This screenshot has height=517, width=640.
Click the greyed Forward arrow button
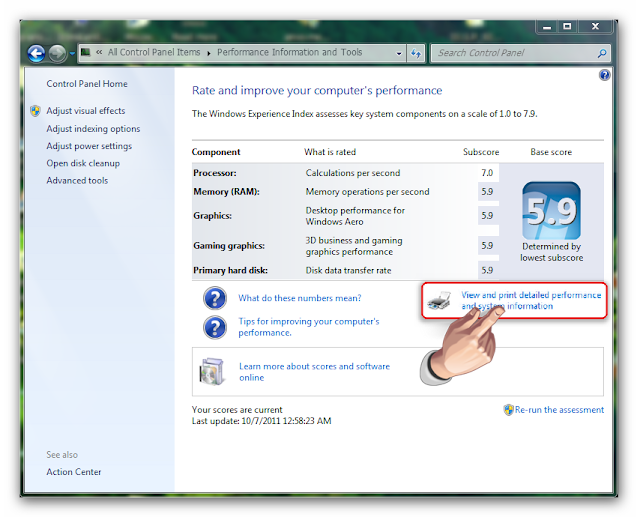(x=57, y=53)
